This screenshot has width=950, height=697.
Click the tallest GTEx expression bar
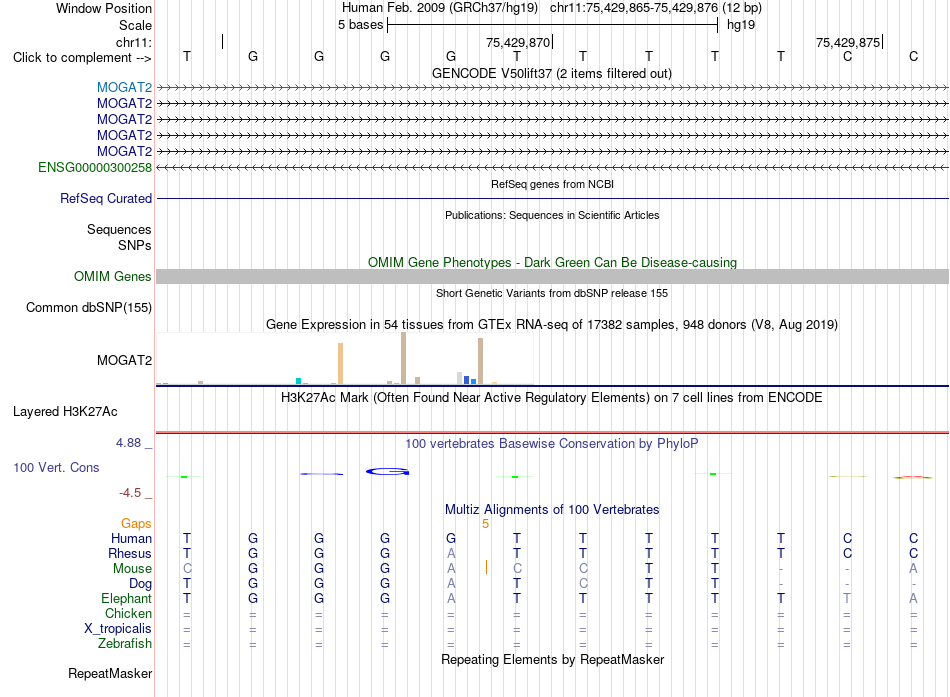[x=404, y=358]
